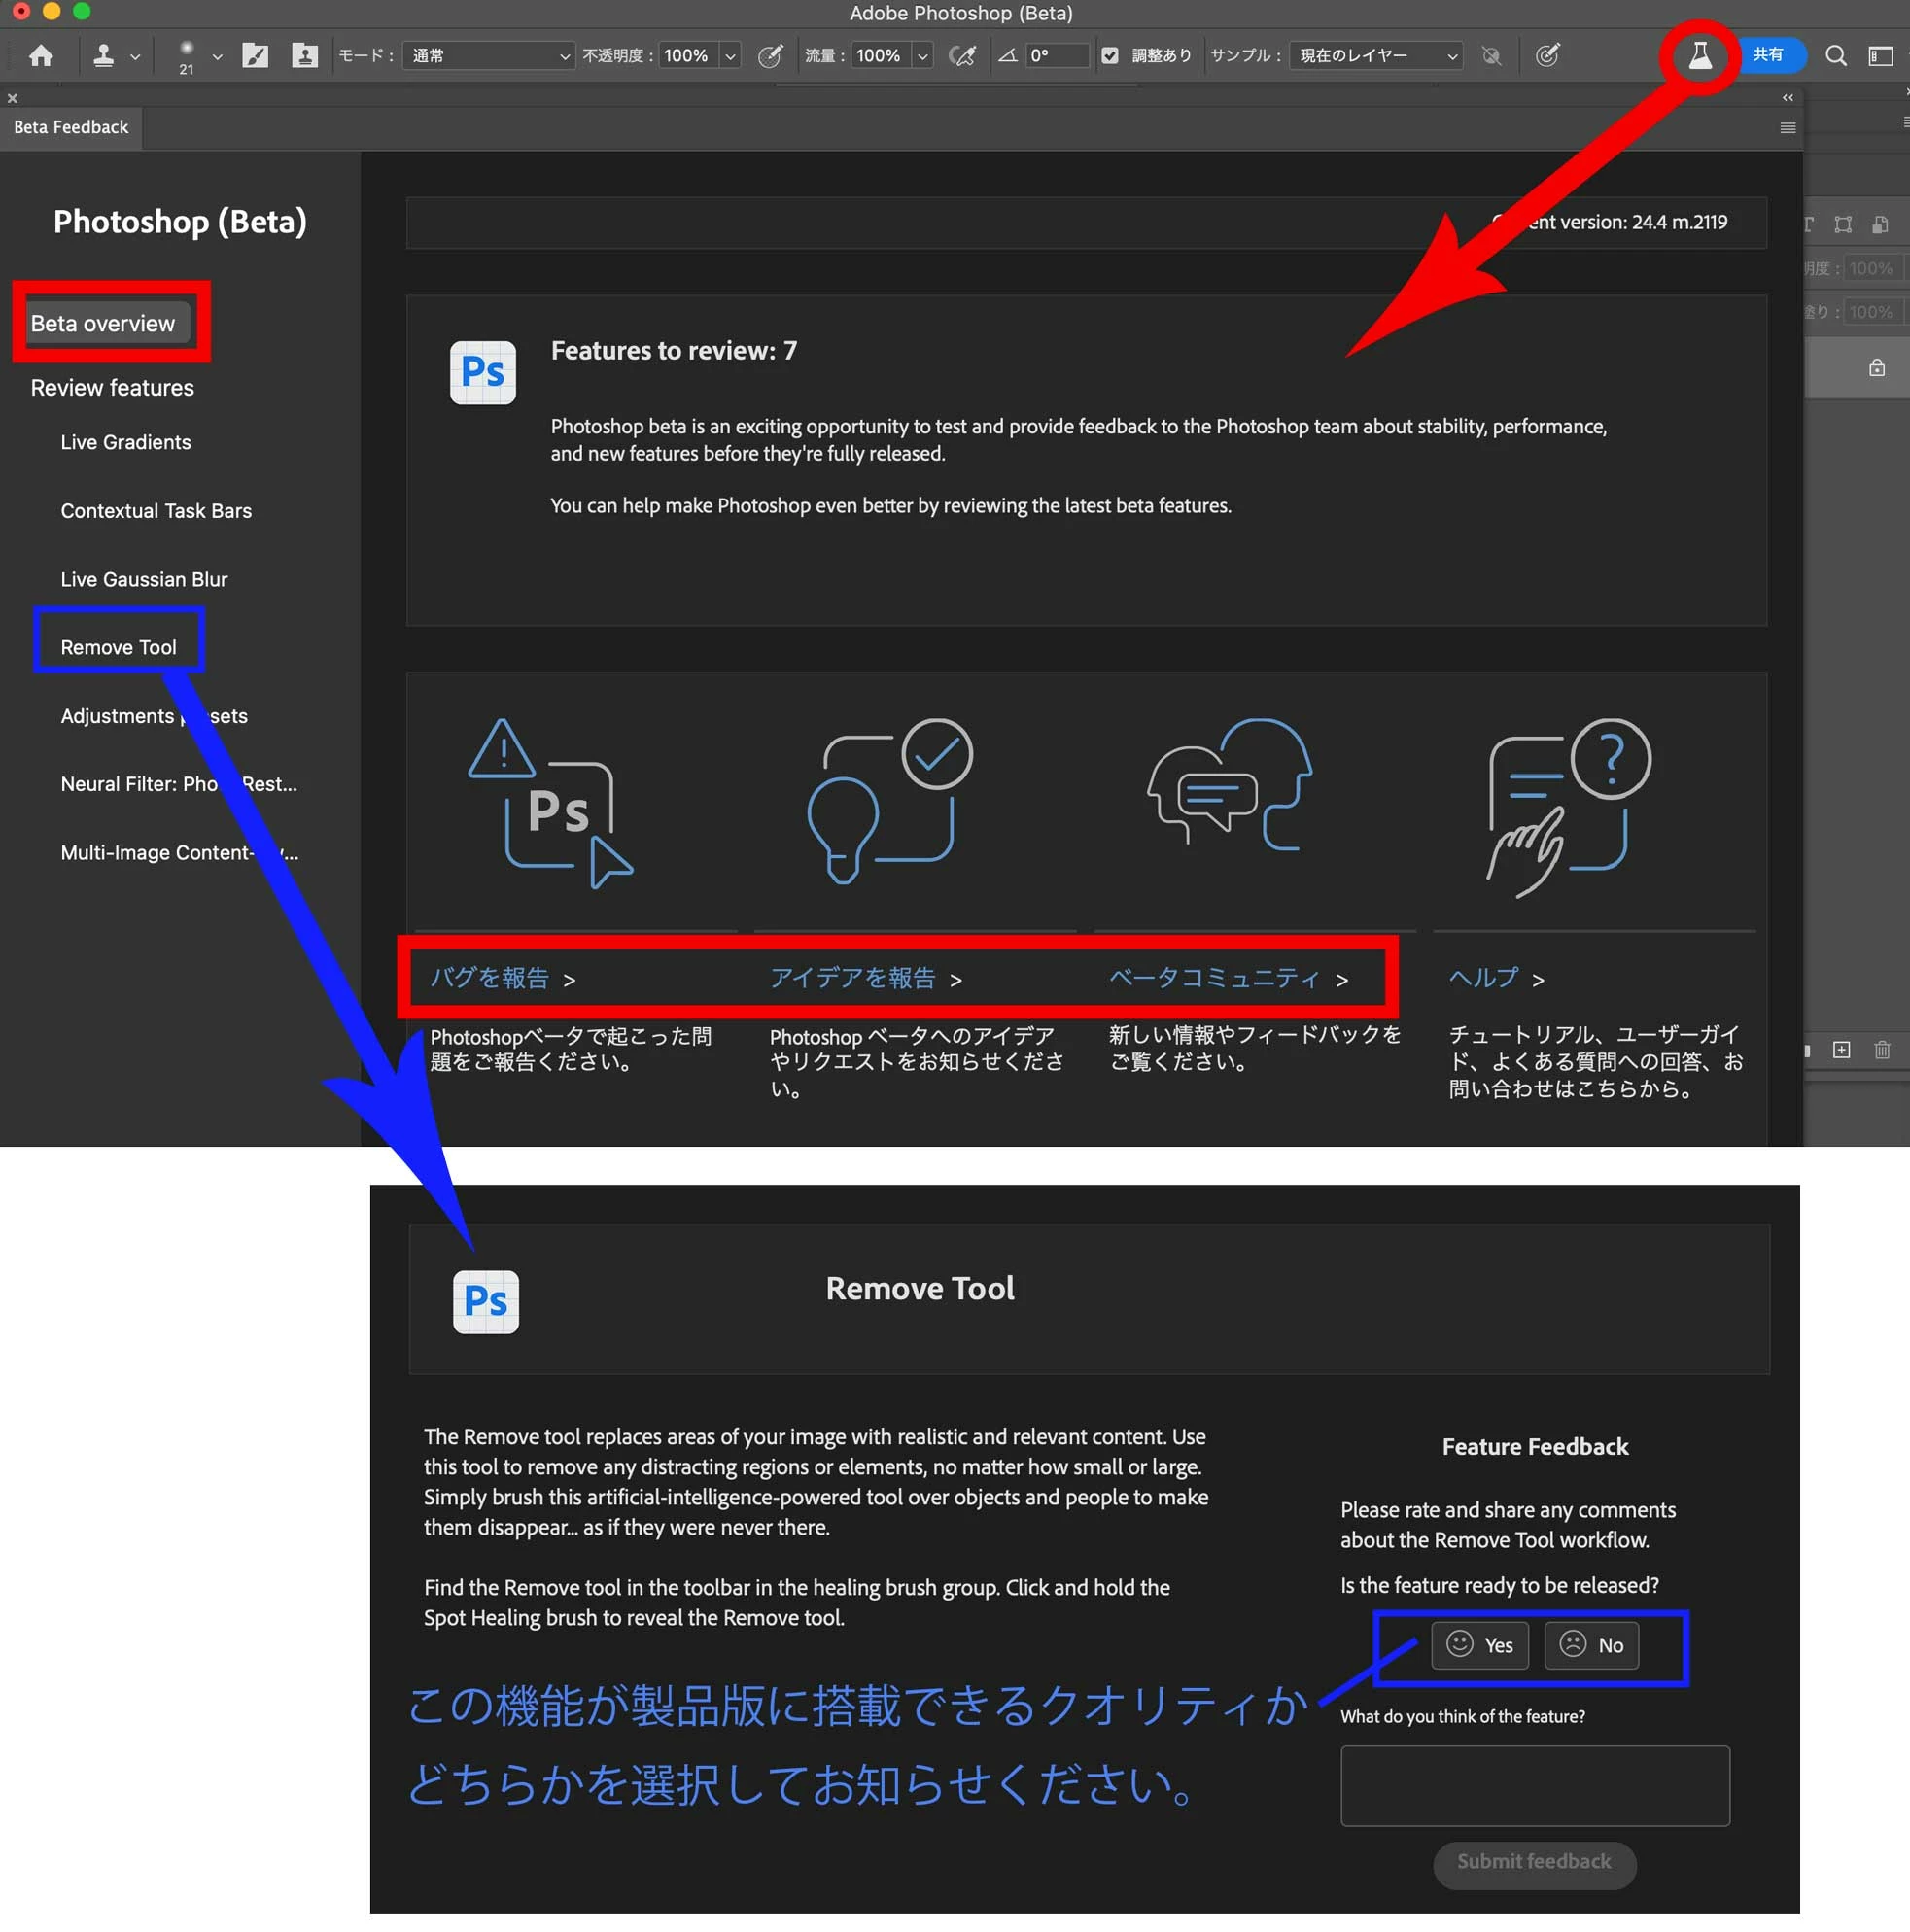
Task: Click the beta flask icon
Action: pos(1699,56)
